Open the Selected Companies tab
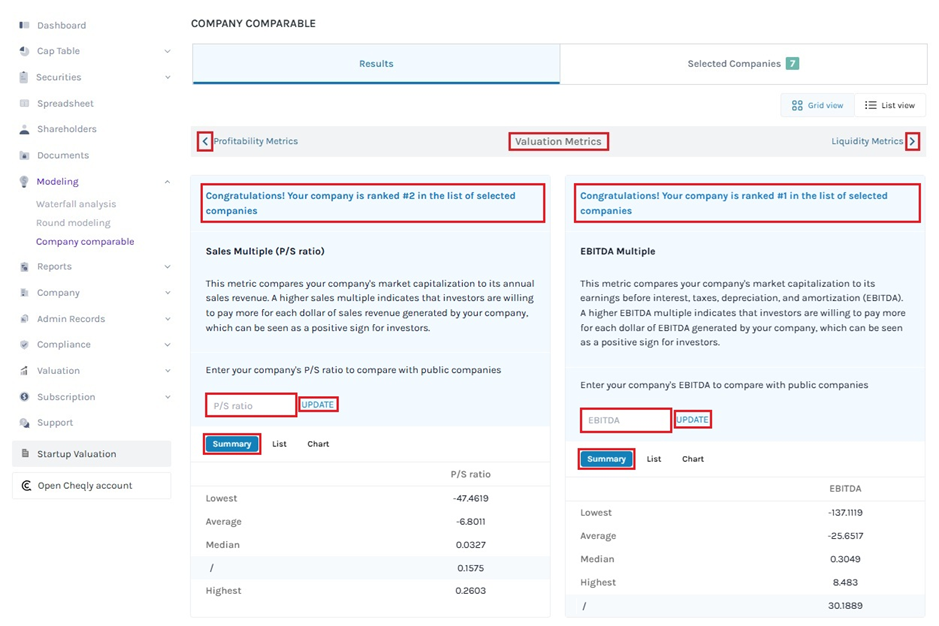This screenshot has height=626, width=939. [x=742, y=64]
